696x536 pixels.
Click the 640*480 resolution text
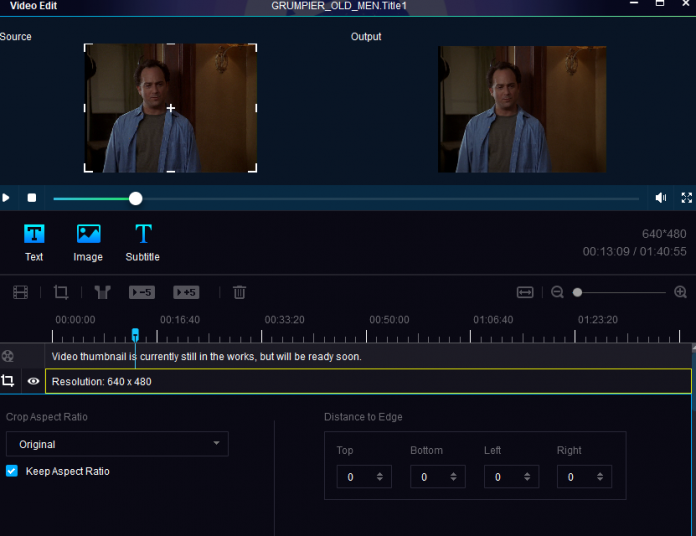(664, 234)
